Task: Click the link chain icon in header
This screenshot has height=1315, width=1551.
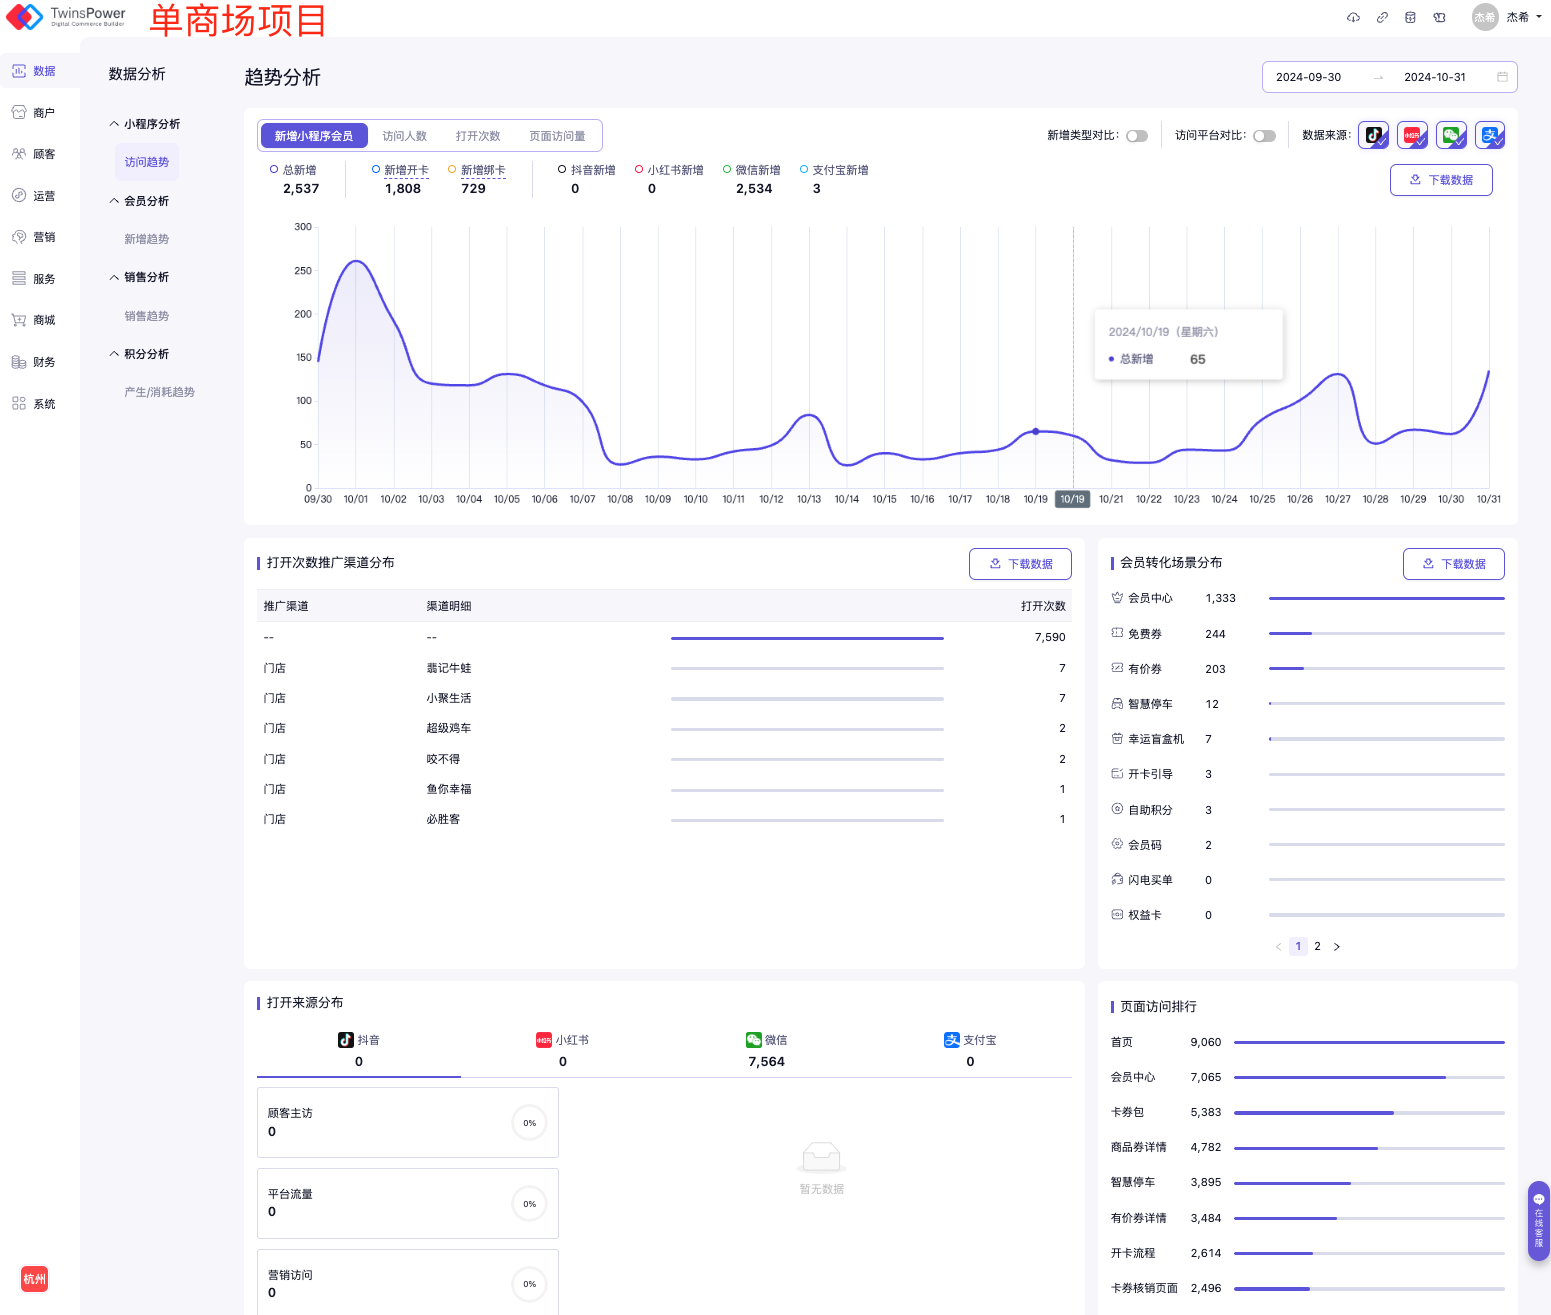Action: coord(1382,17)
